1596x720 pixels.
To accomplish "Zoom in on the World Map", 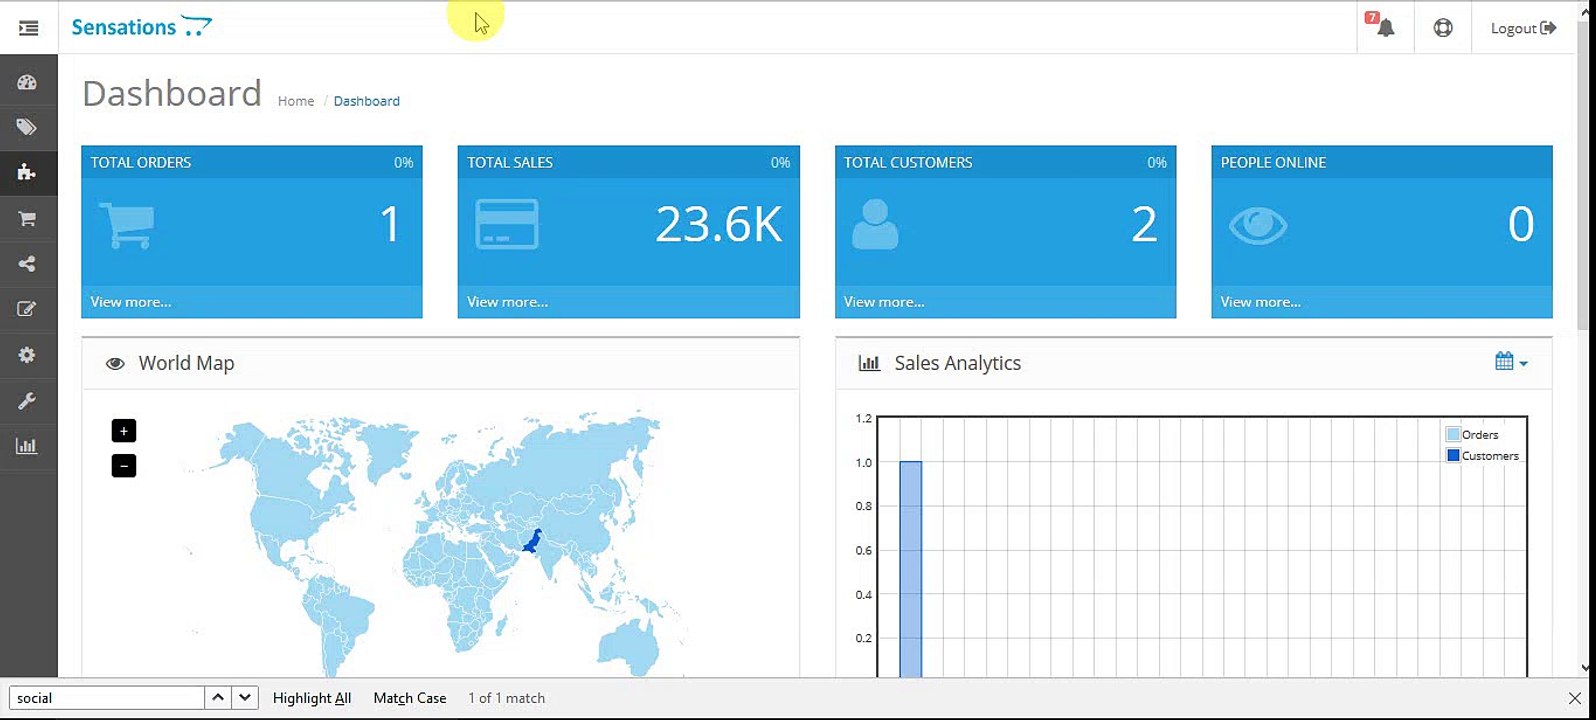I will click(x=124, y=431).
